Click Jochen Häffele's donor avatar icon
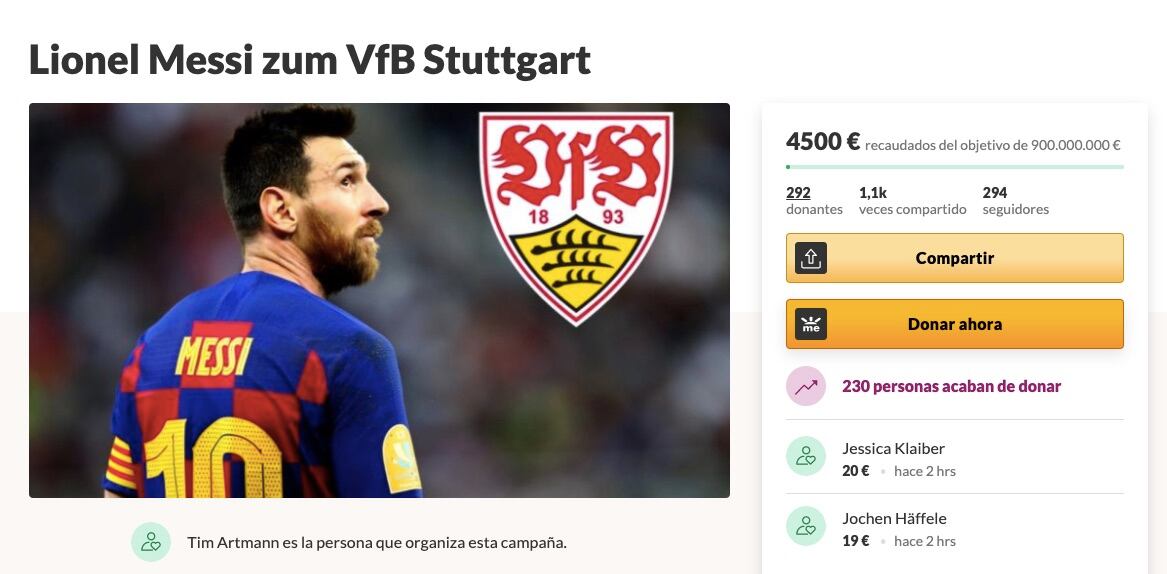The image size is (1167, 574). click(x=806, y=526)
